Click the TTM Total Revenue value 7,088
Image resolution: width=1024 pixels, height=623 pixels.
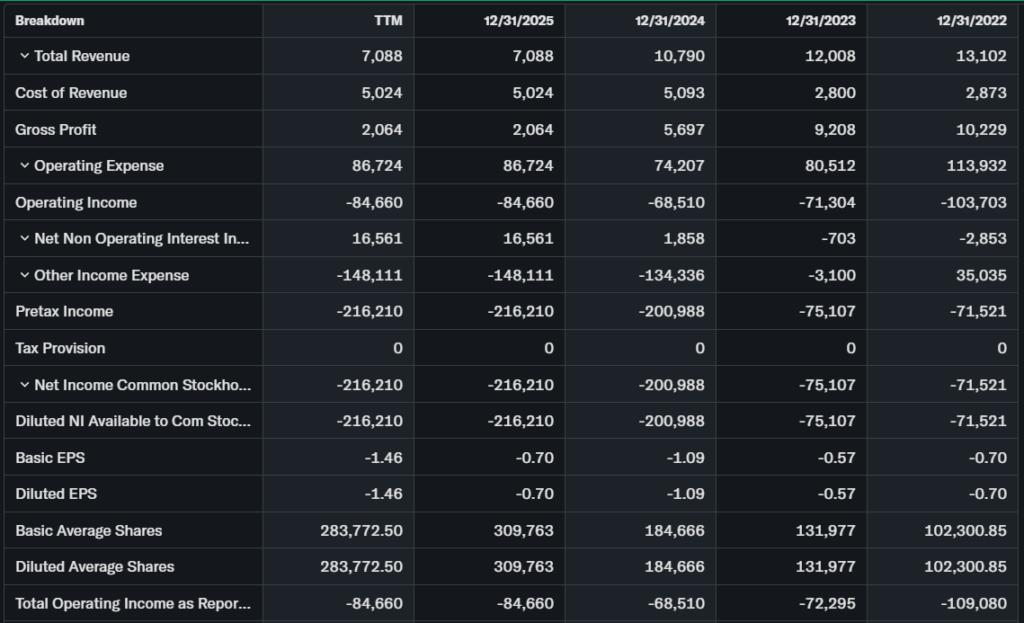pyautogui.click(x=382, y=56)
